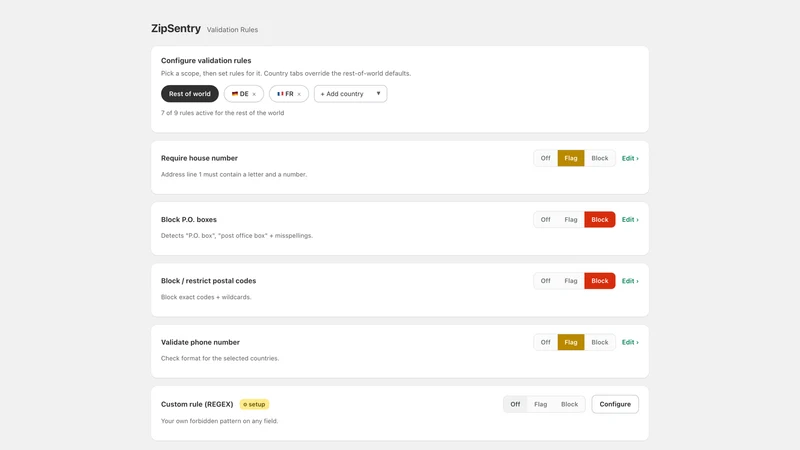Screen dimensions: 800x450
Task: Click 'Block exact codes + wildcards' description
Action: (206, 297)
